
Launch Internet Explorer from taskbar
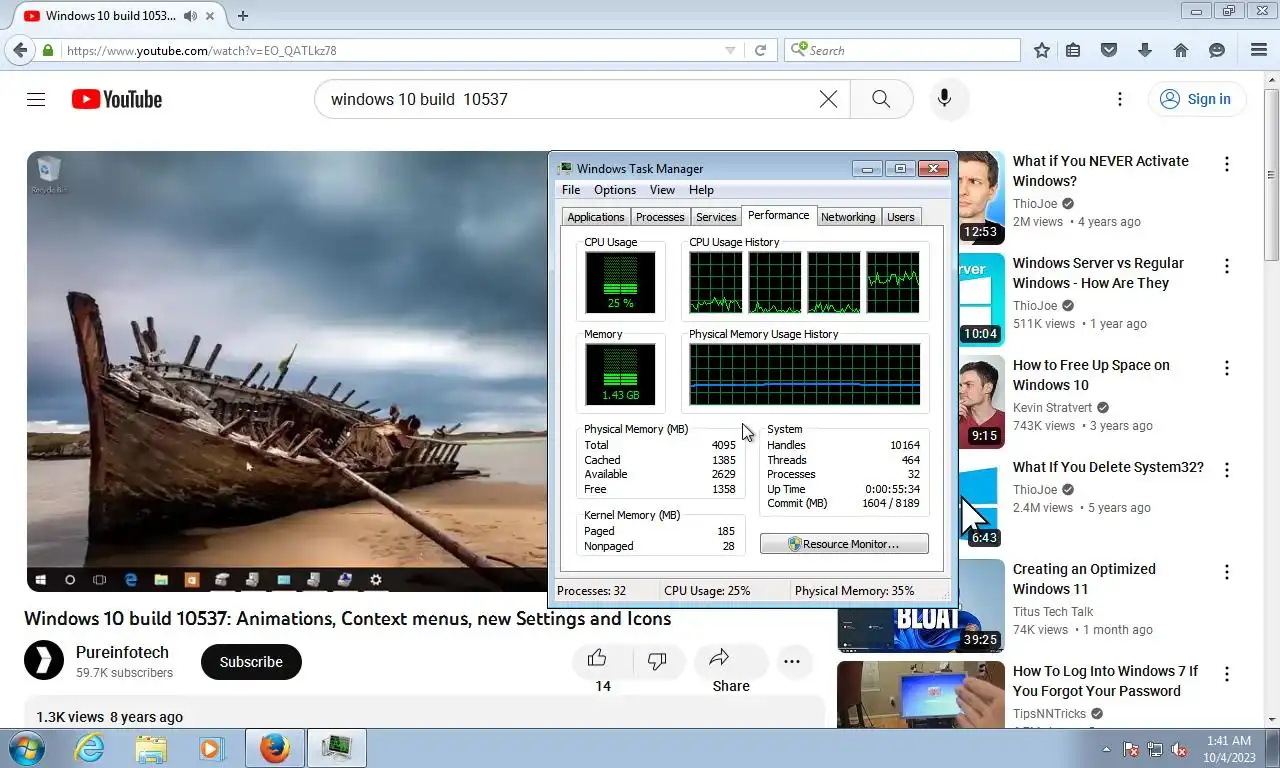pyautogui.click(x=90, y=748)
